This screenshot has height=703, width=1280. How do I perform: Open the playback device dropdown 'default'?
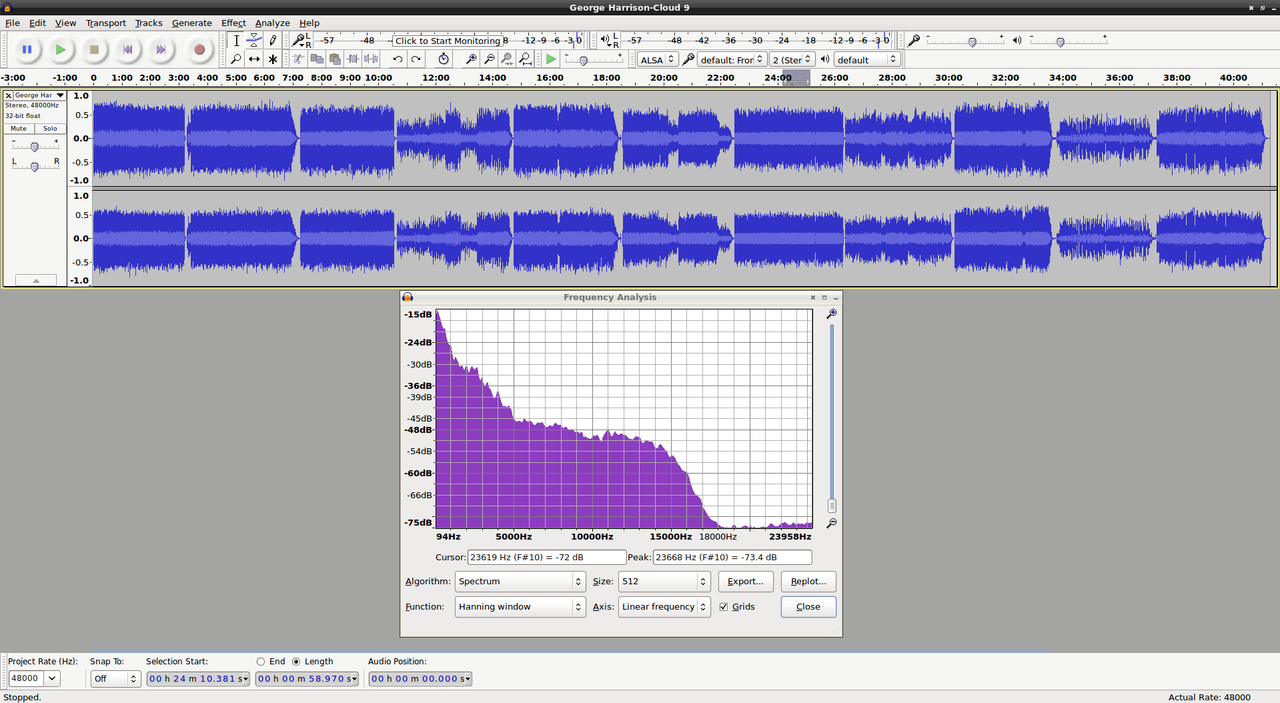(867, 59)
